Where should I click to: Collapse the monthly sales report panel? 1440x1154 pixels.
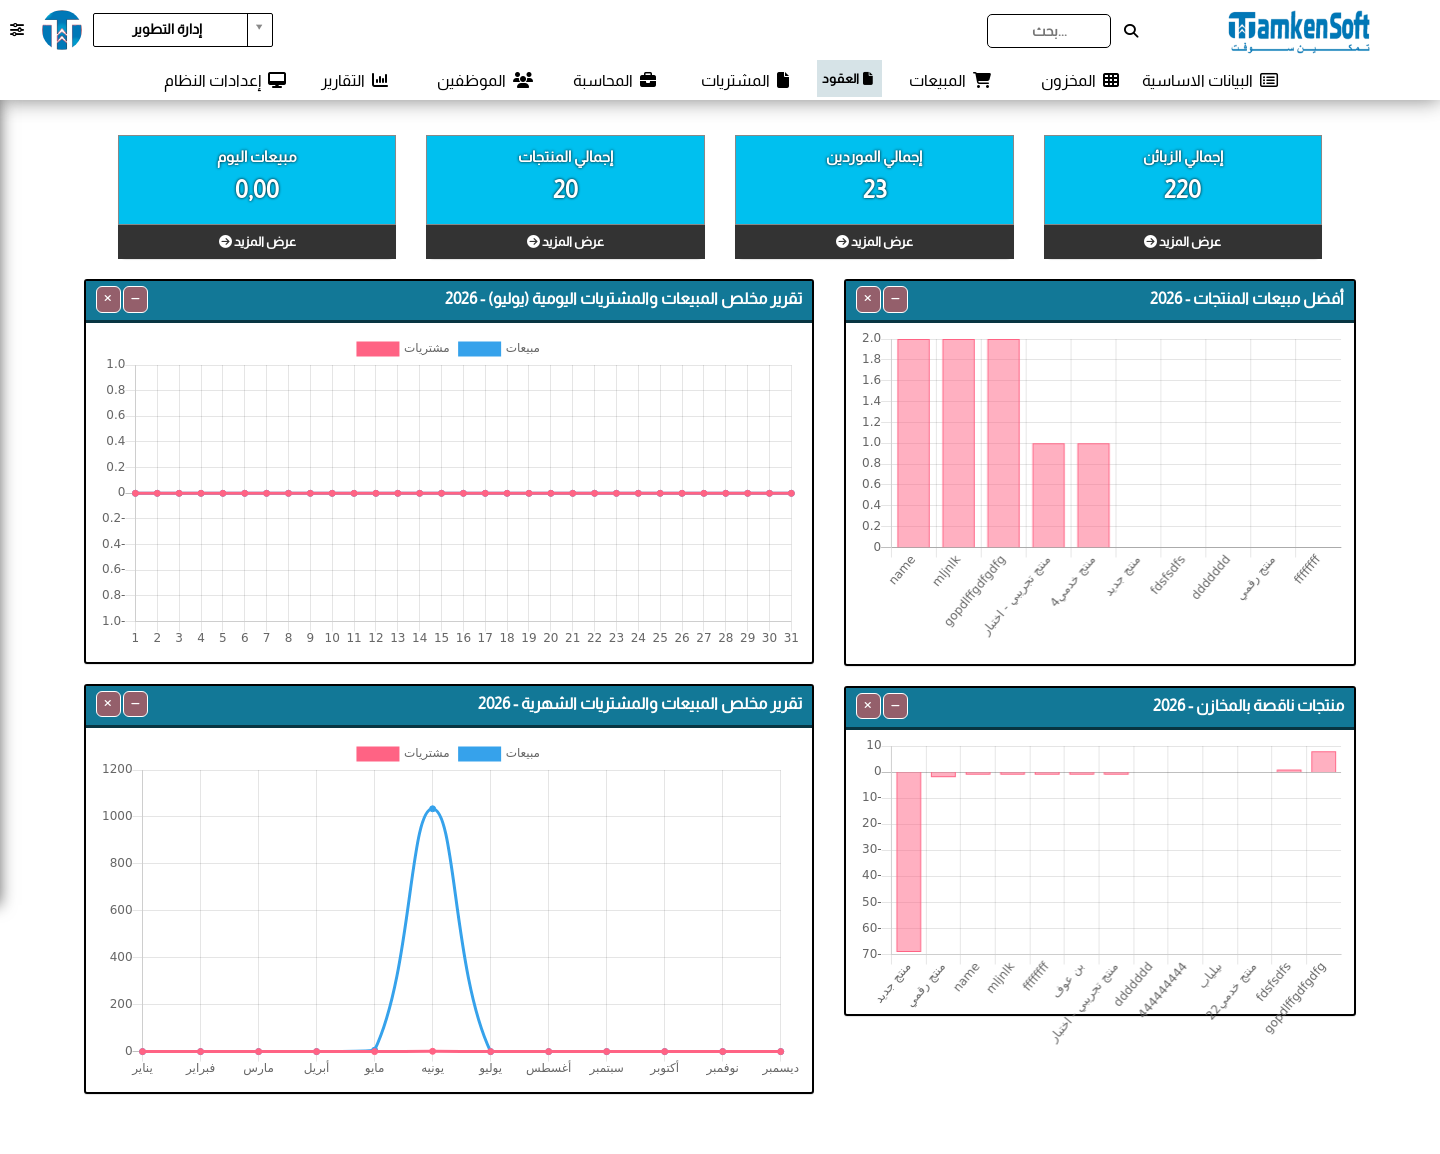point(135,704)
